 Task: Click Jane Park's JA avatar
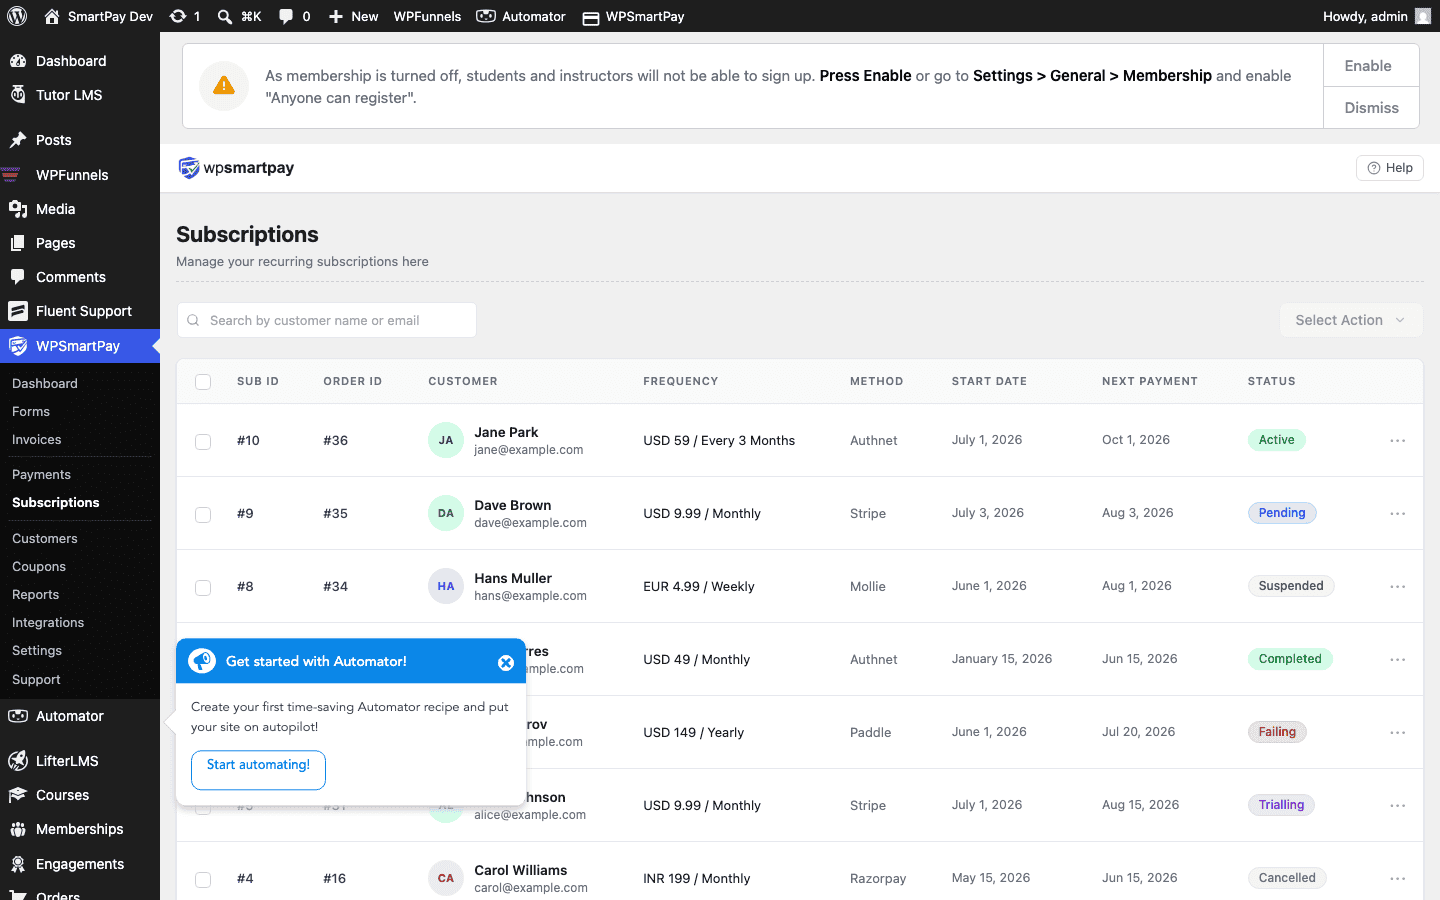tap(446, 440)
